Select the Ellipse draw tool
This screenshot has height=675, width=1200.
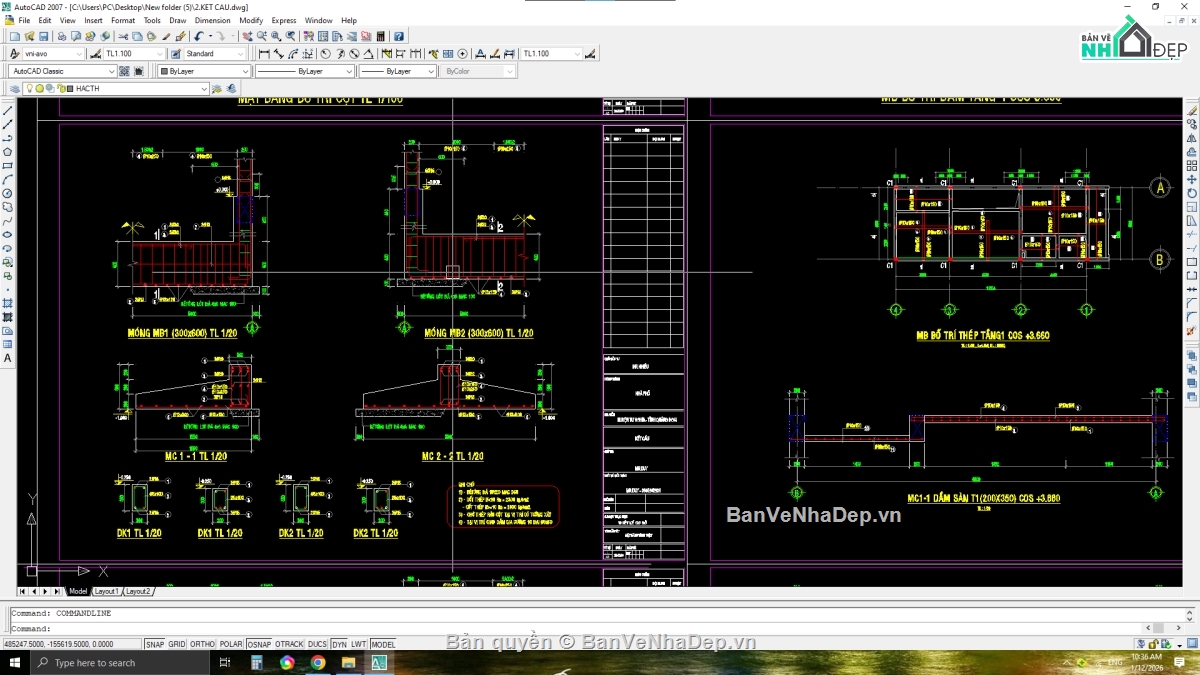coord(8,234)
